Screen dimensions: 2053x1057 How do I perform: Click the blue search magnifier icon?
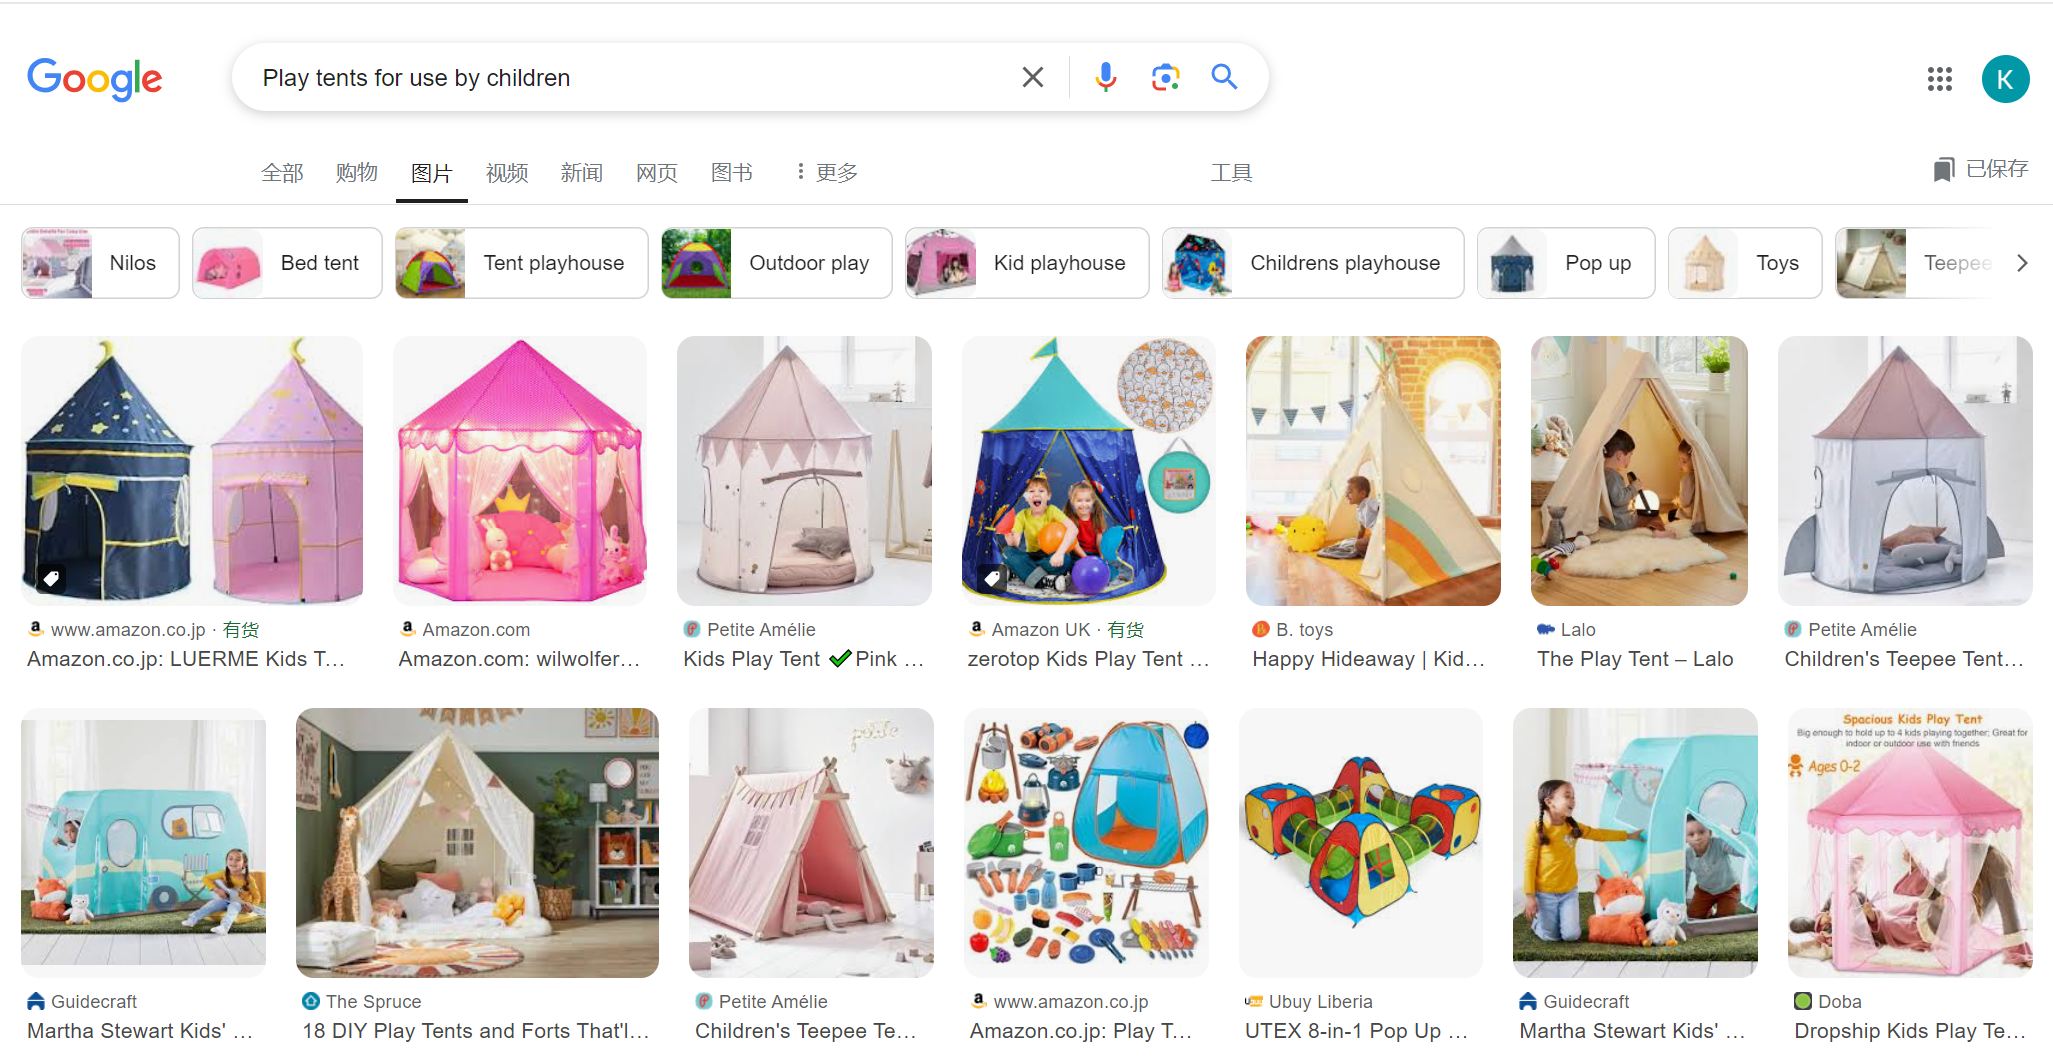pyautogui.click(x=1224, y=77)
